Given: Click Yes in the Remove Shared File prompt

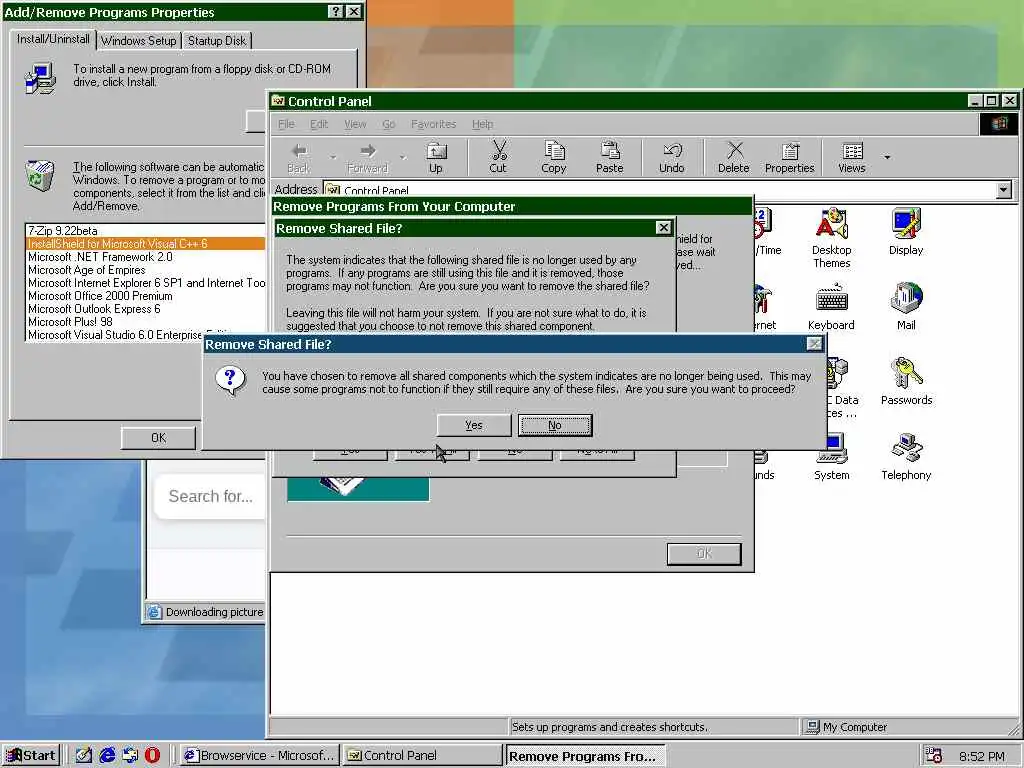Looking at the screenshot, I should pyautogui.click(x=473, y=425).
